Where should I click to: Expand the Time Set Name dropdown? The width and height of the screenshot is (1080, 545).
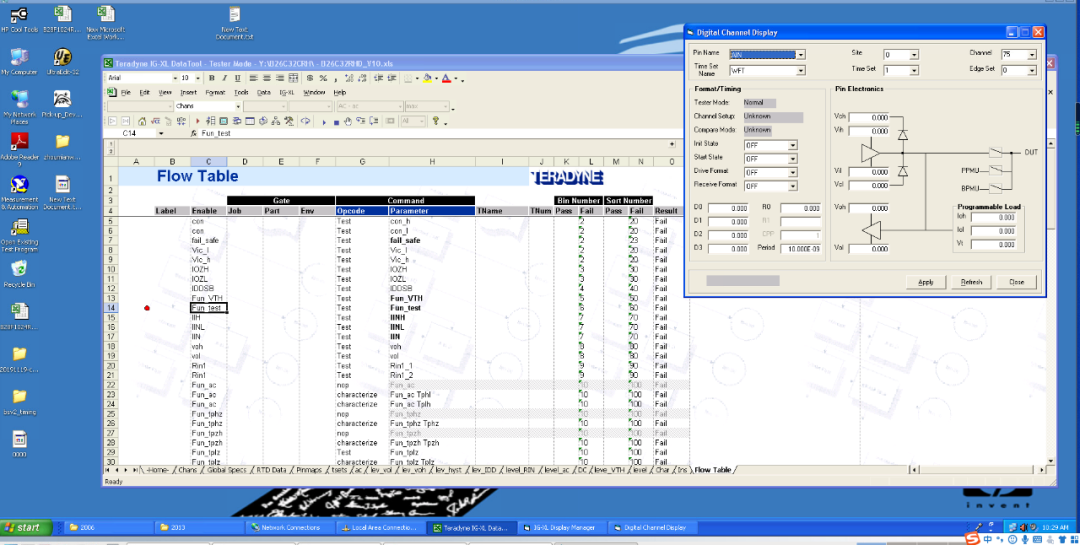pos(800,71)
